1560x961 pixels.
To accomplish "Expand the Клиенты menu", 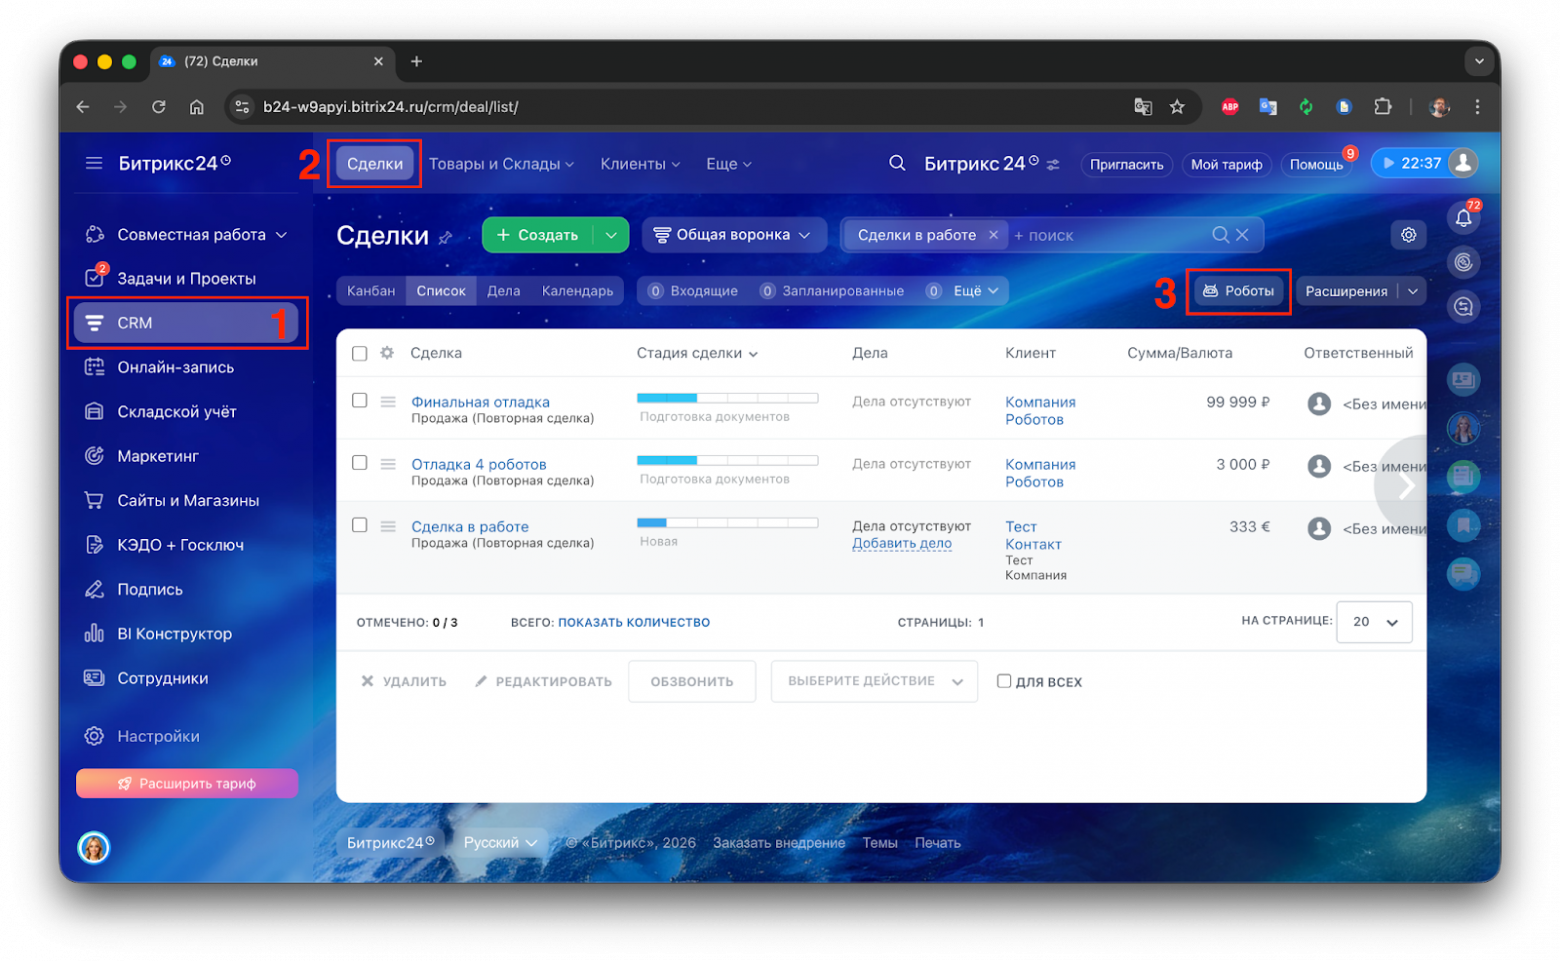I will 640,164.
